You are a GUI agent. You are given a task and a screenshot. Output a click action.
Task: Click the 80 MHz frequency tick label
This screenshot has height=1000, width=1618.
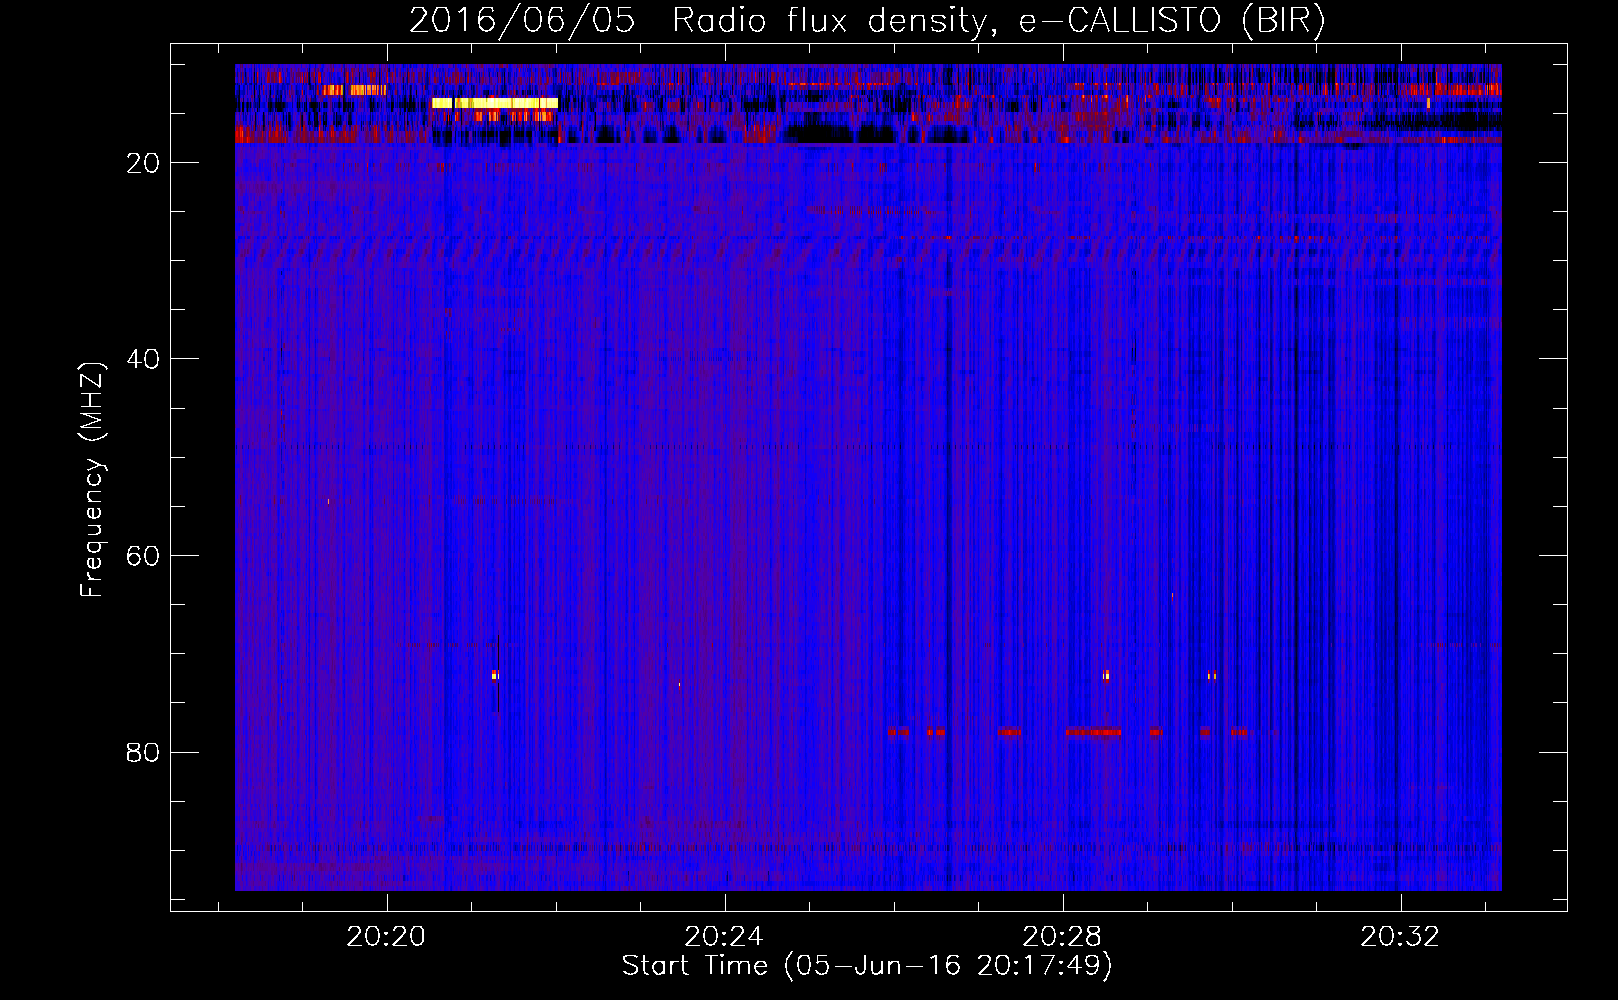pyautogui.click(x=143, y=752)
